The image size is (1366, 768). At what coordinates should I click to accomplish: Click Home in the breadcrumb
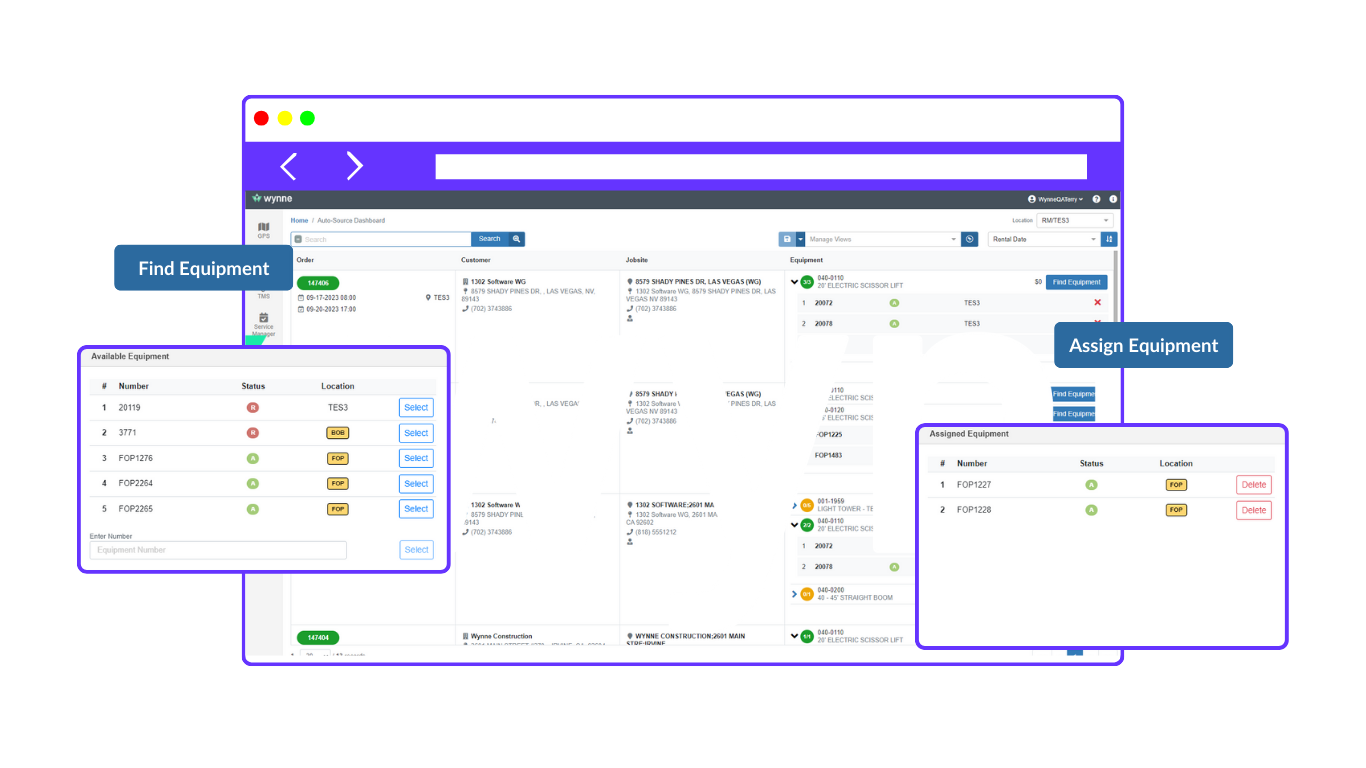pos(299,220)
